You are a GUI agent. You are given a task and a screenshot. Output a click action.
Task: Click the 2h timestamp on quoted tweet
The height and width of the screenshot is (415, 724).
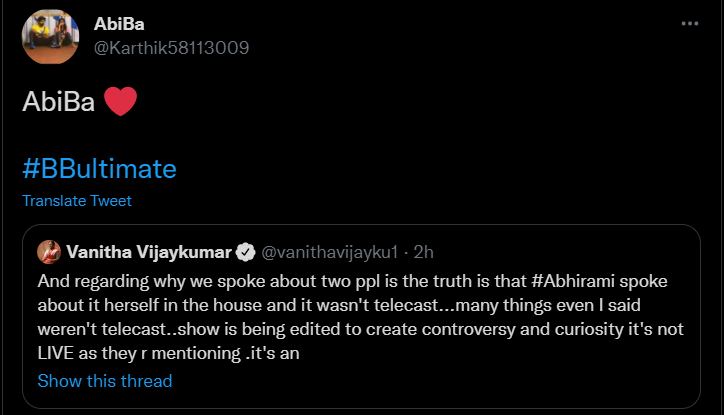click(421, 250)
